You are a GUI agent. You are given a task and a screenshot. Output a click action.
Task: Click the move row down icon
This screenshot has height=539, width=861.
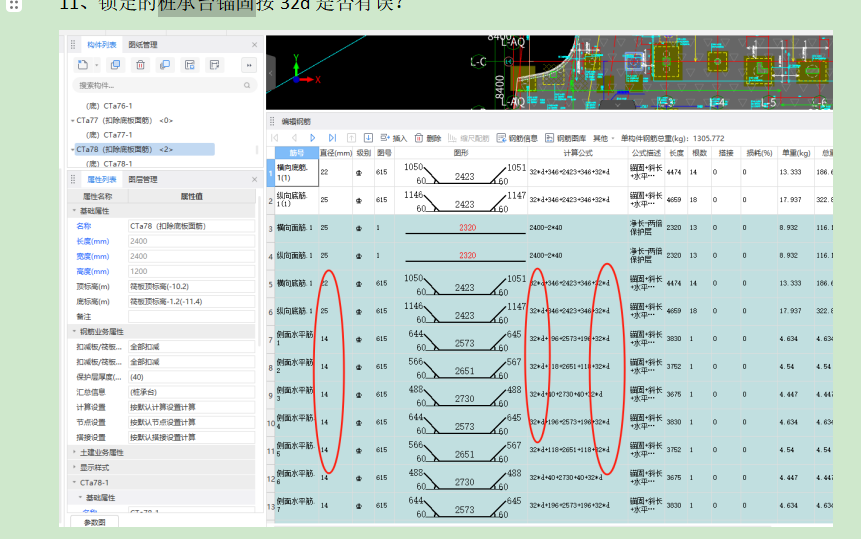pyautogui.click(x=368, y=138)
